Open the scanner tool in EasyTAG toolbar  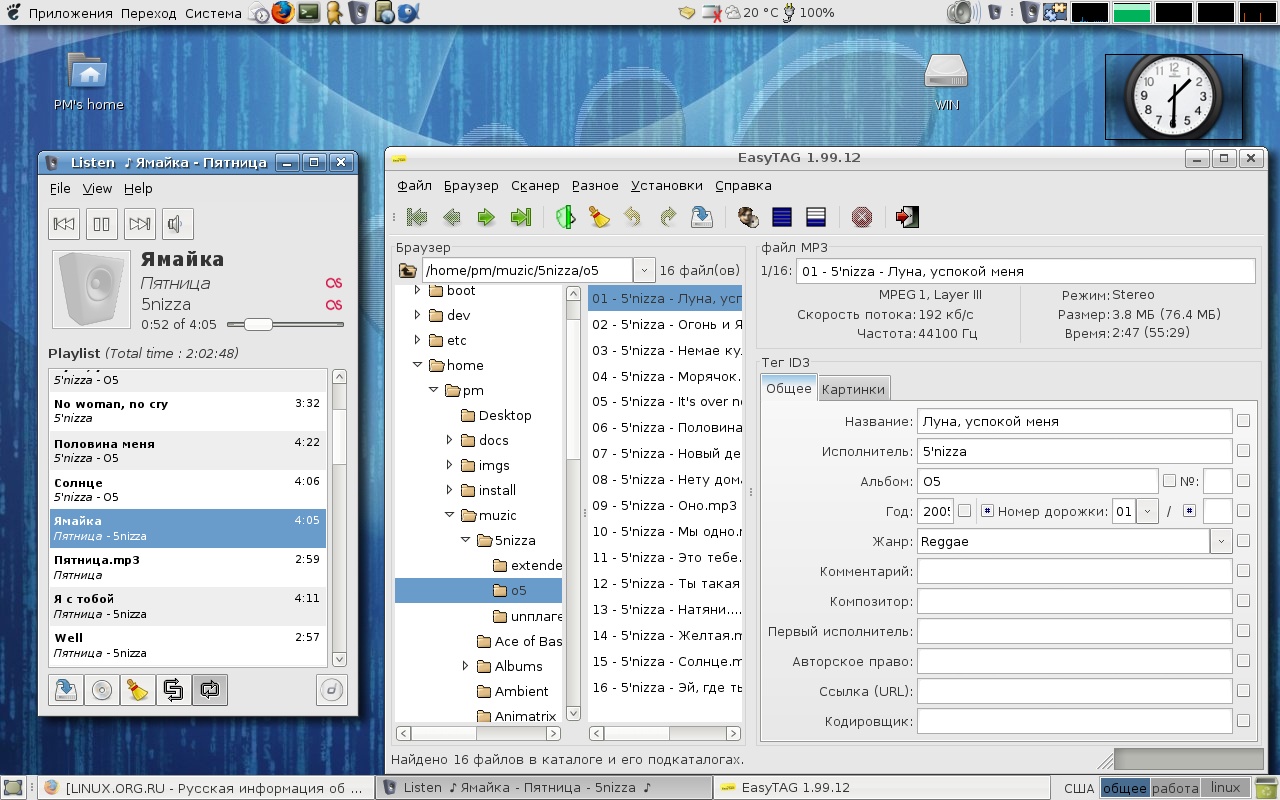pyautogui.click(x=566, y=217)
